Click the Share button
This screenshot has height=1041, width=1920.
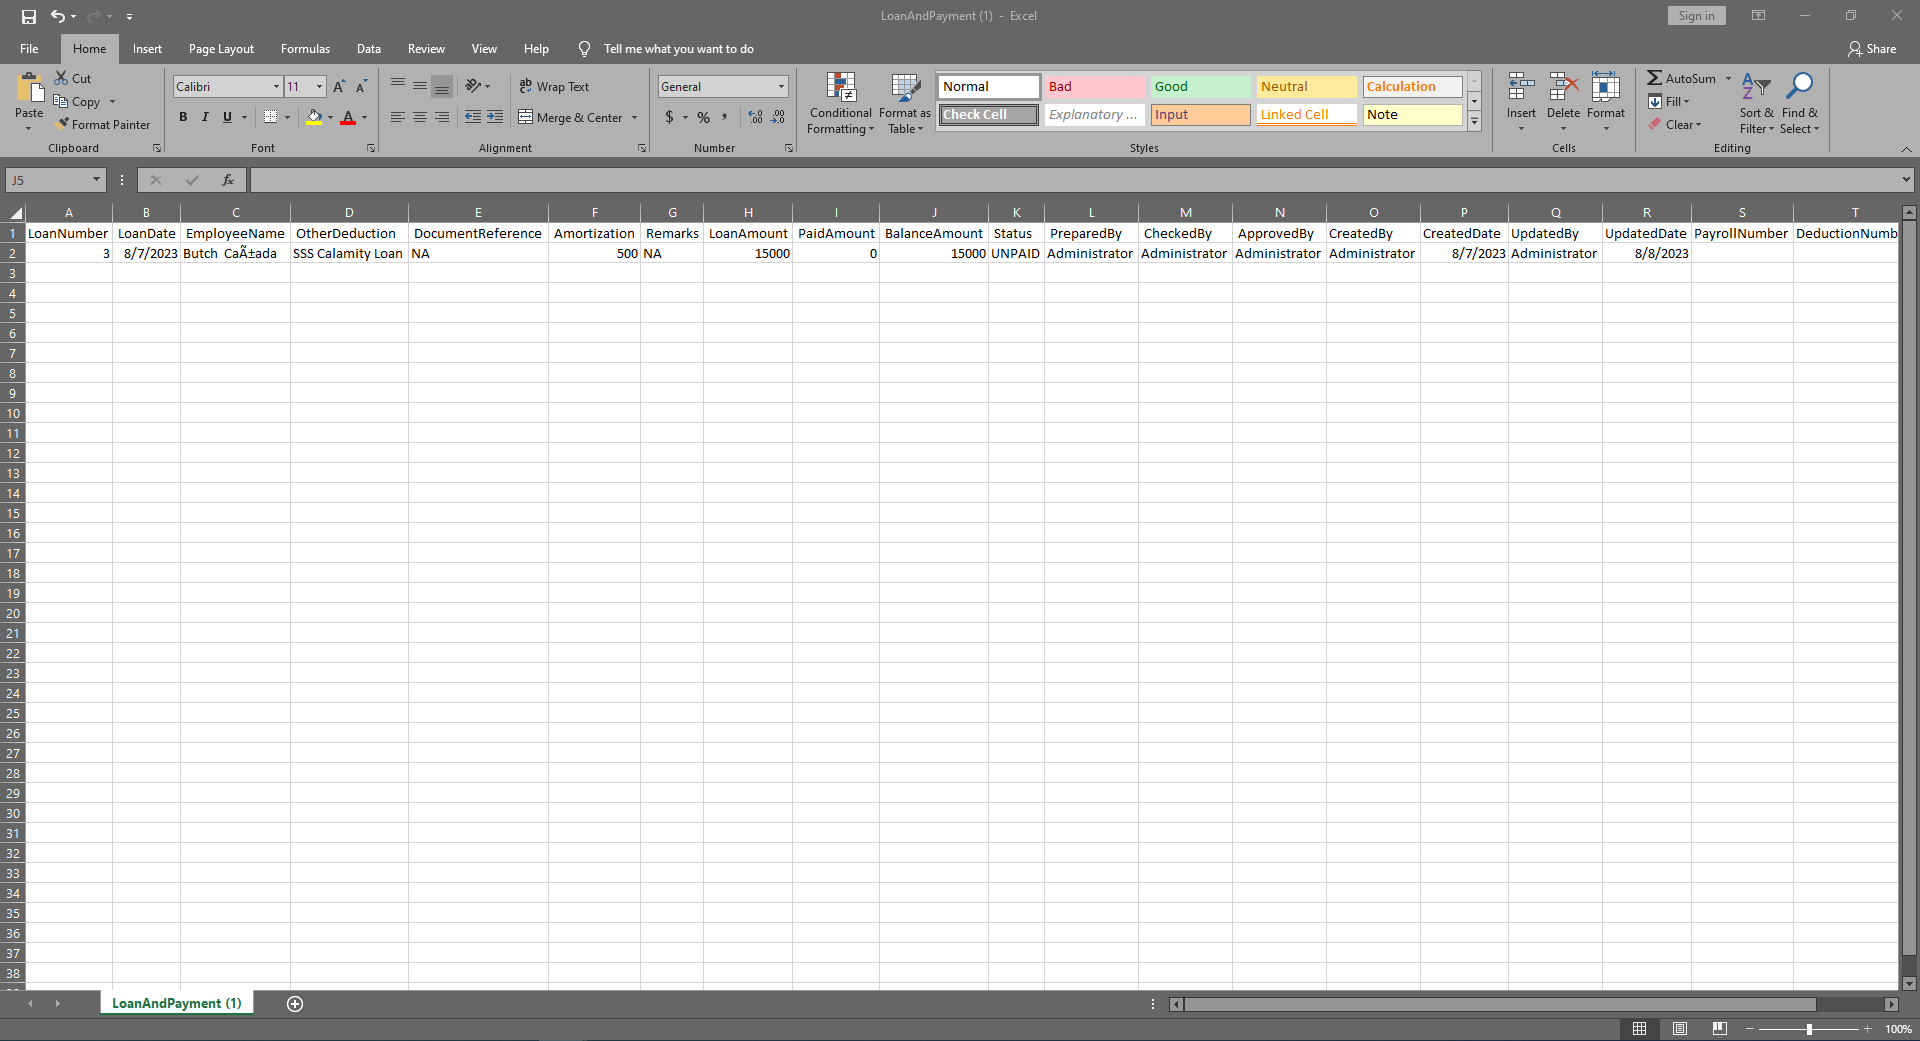coord(1872,49)
